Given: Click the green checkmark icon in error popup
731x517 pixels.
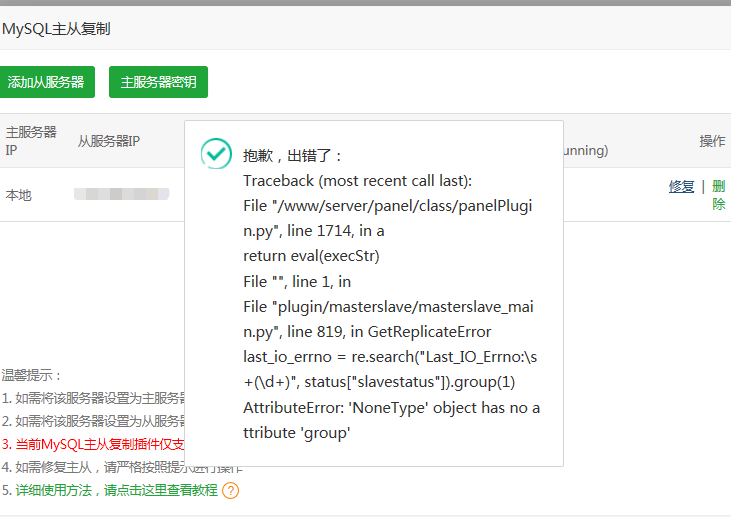Looking at the screenshot, I should coord(216,153).
